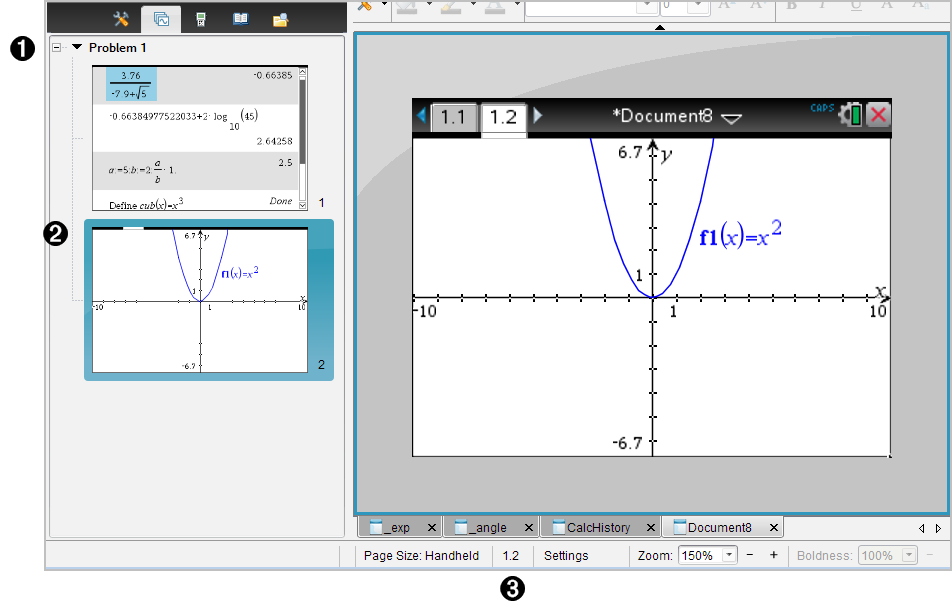This screenshot has width=952, height=611.
Task: Open the Document Tools panel icon
Action: [122, 18]
